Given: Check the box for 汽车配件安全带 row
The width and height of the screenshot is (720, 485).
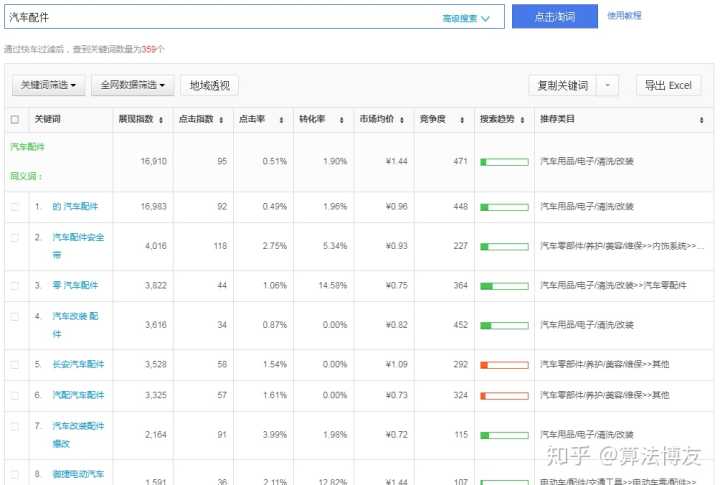Looking at the screenshot, I should [x=14, y=238].
